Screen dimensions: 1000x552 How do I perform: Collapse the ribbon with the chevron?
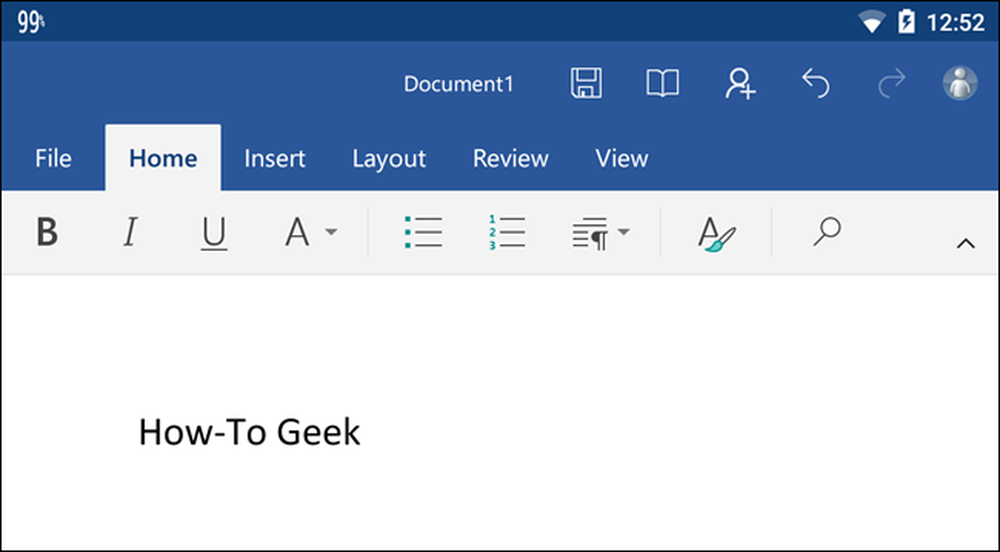(x=966, y=243)
